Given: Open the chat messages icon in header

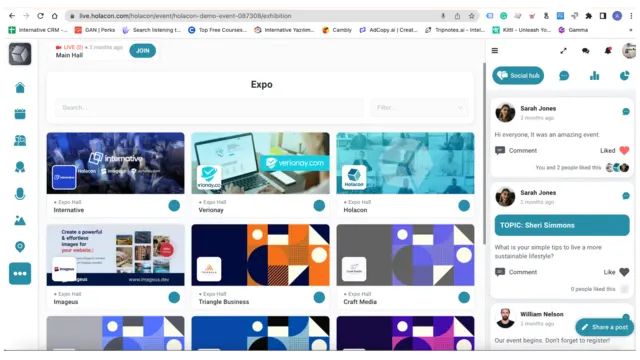Looking at the screenshot, I should tap(586, 51).
